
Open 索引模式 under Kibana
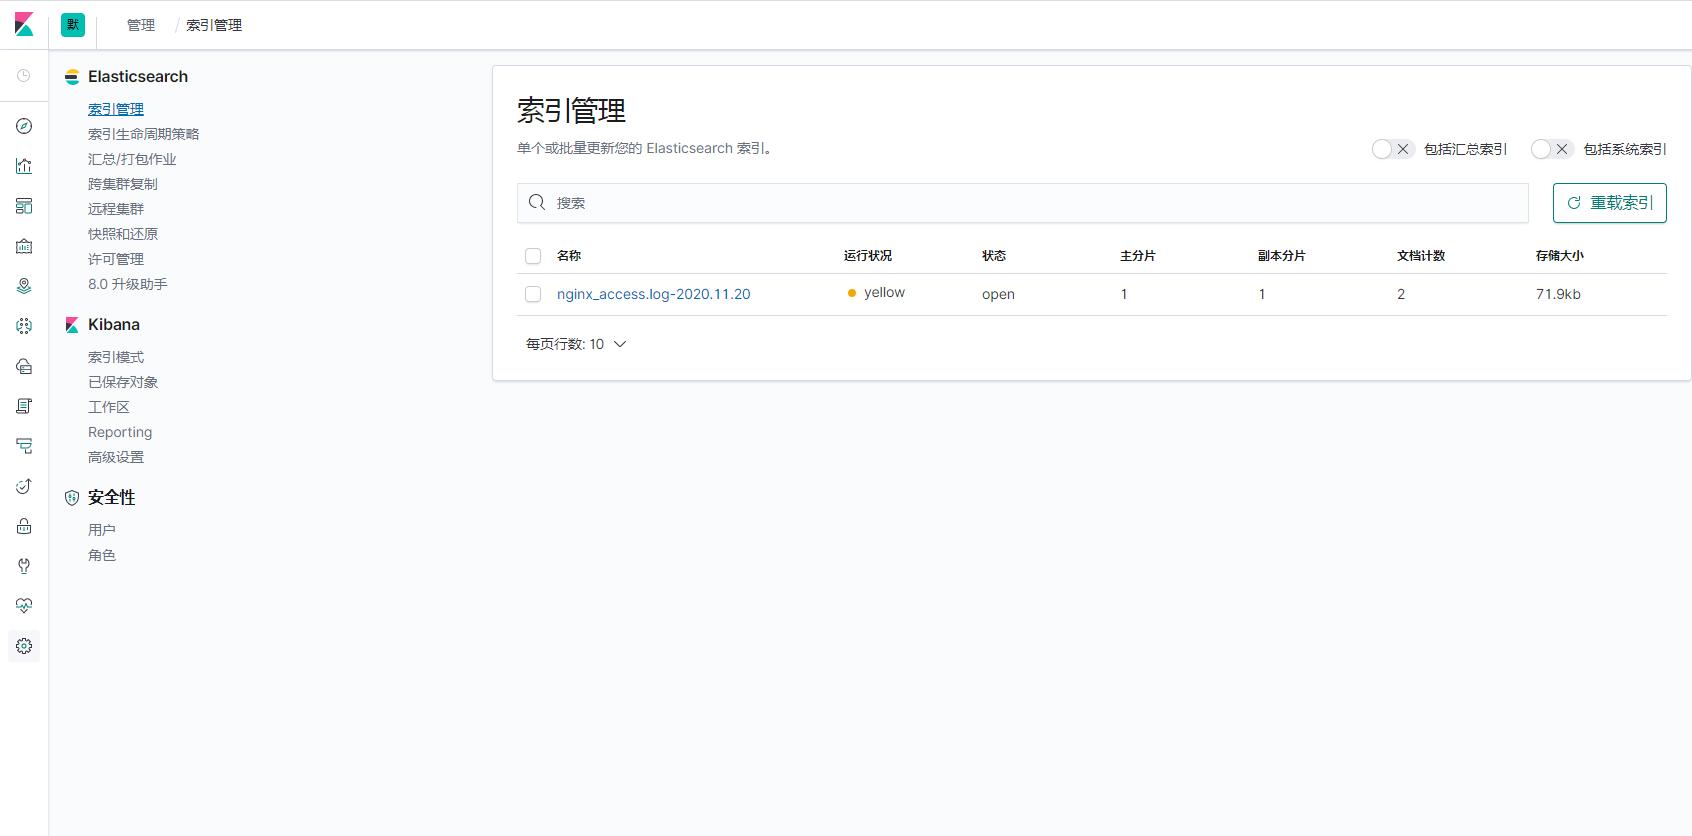(x=116, y=357)
